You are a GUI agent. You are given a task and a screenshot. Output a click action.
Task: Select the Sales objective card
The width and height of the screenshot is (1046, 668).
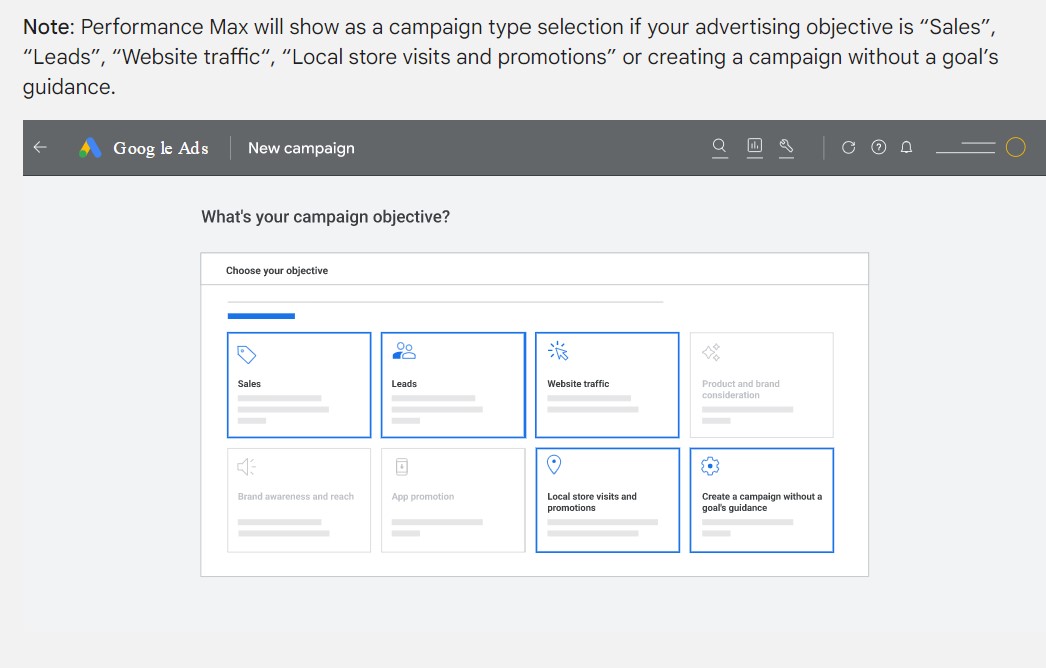tap(299, 385)
